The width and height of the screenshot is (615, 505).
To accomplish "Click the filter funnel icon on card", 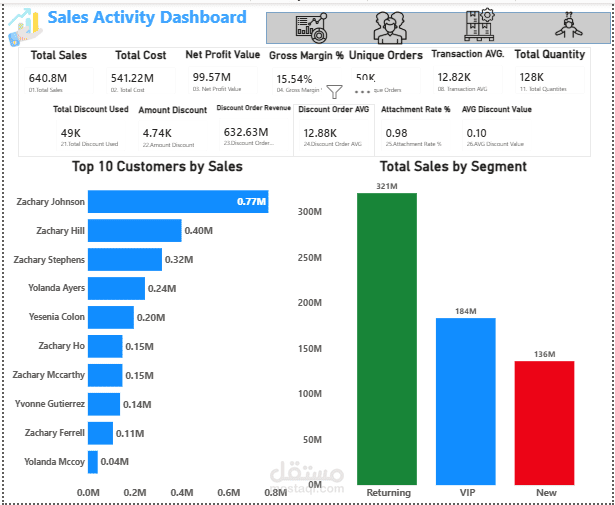I will point(335,92).
